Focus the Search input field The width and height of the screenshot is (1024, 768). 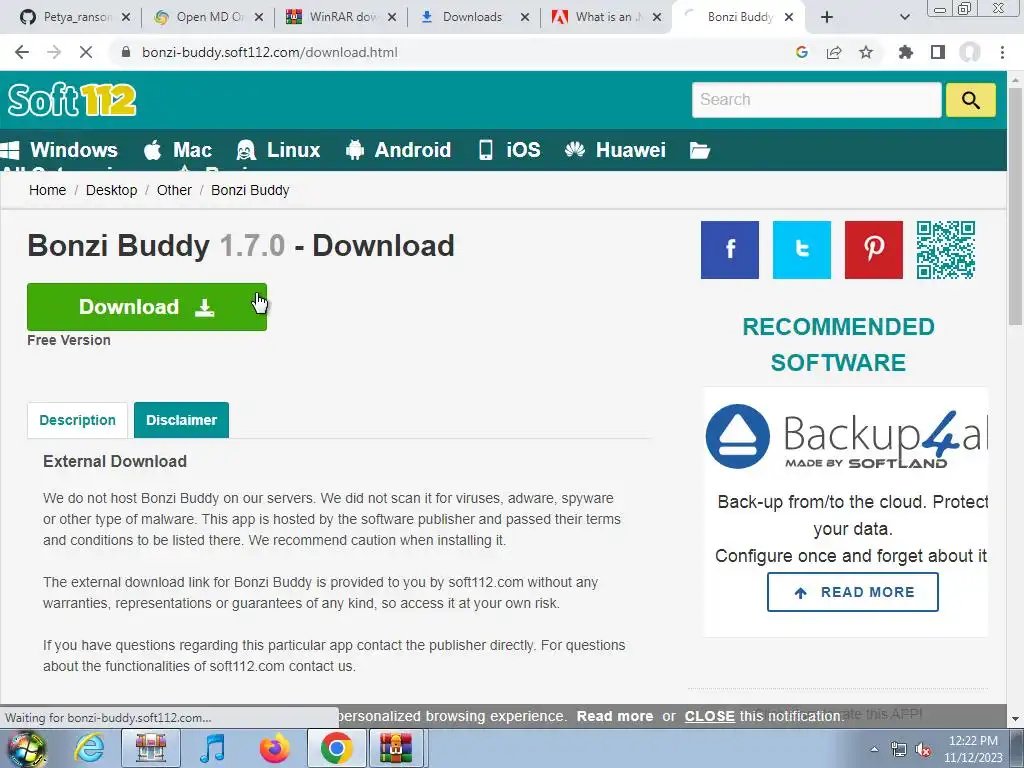tap(816, 100)
